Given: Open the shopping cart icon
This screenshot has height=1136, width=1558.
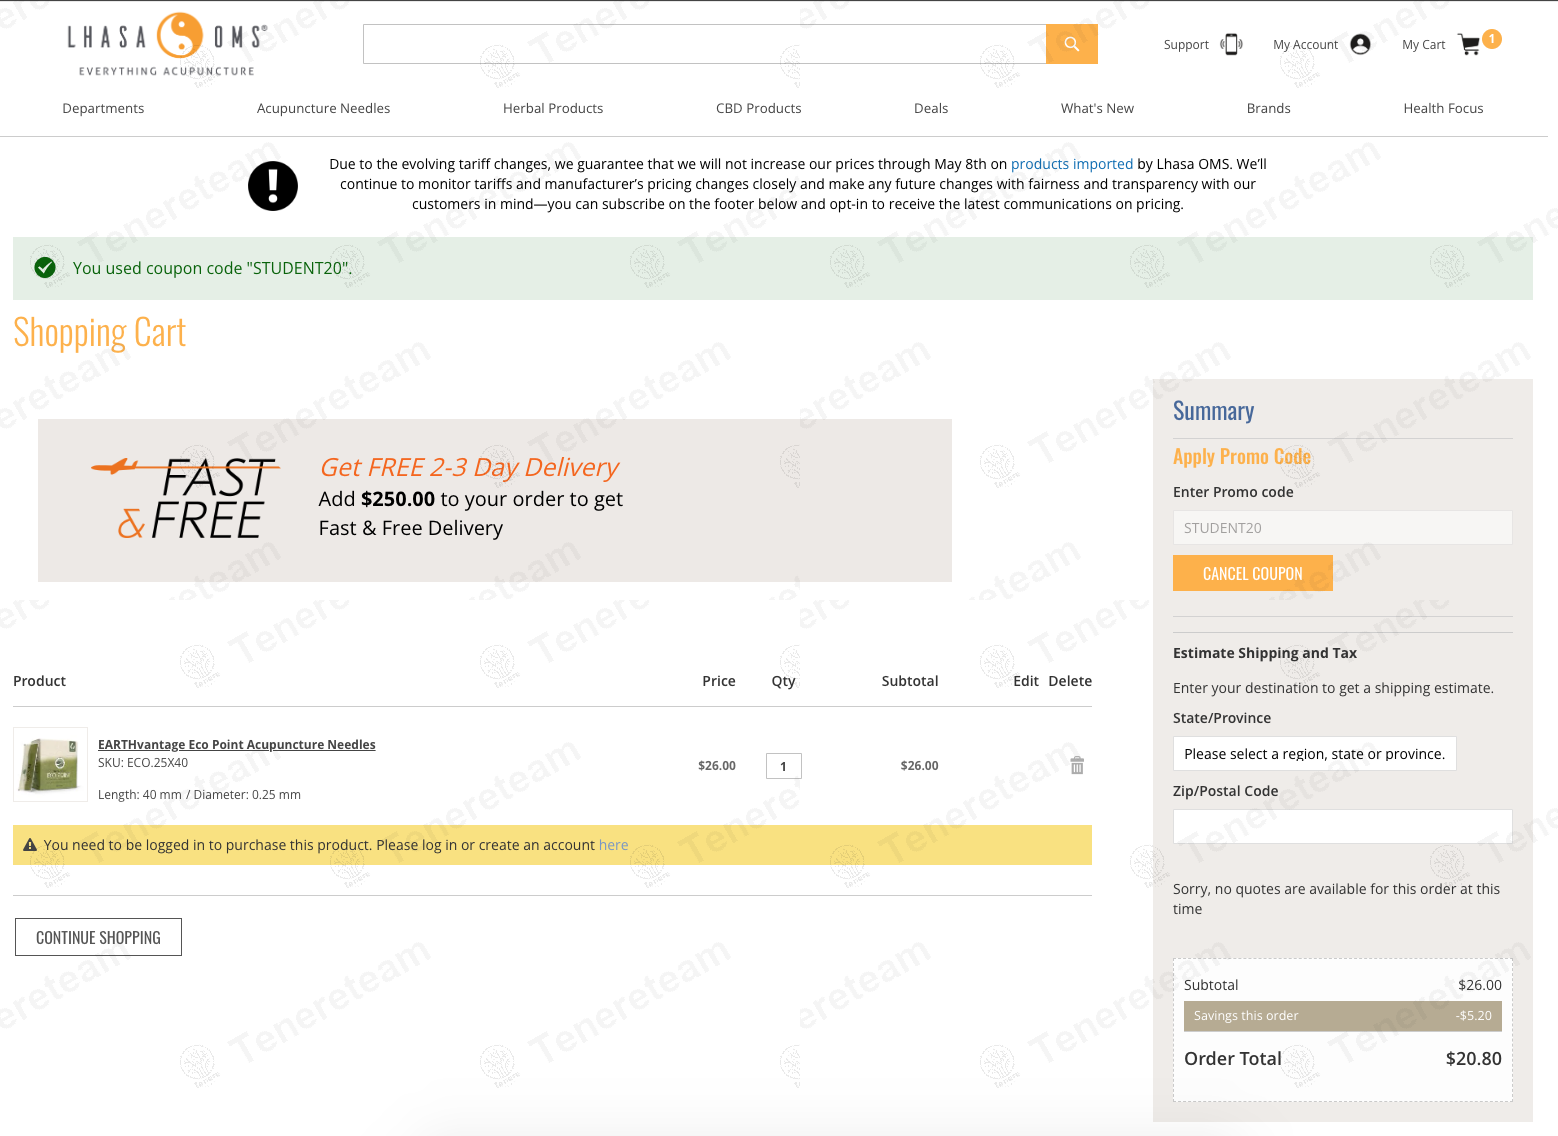Looking at the screenshot, I should click(x=1469, y=45).
